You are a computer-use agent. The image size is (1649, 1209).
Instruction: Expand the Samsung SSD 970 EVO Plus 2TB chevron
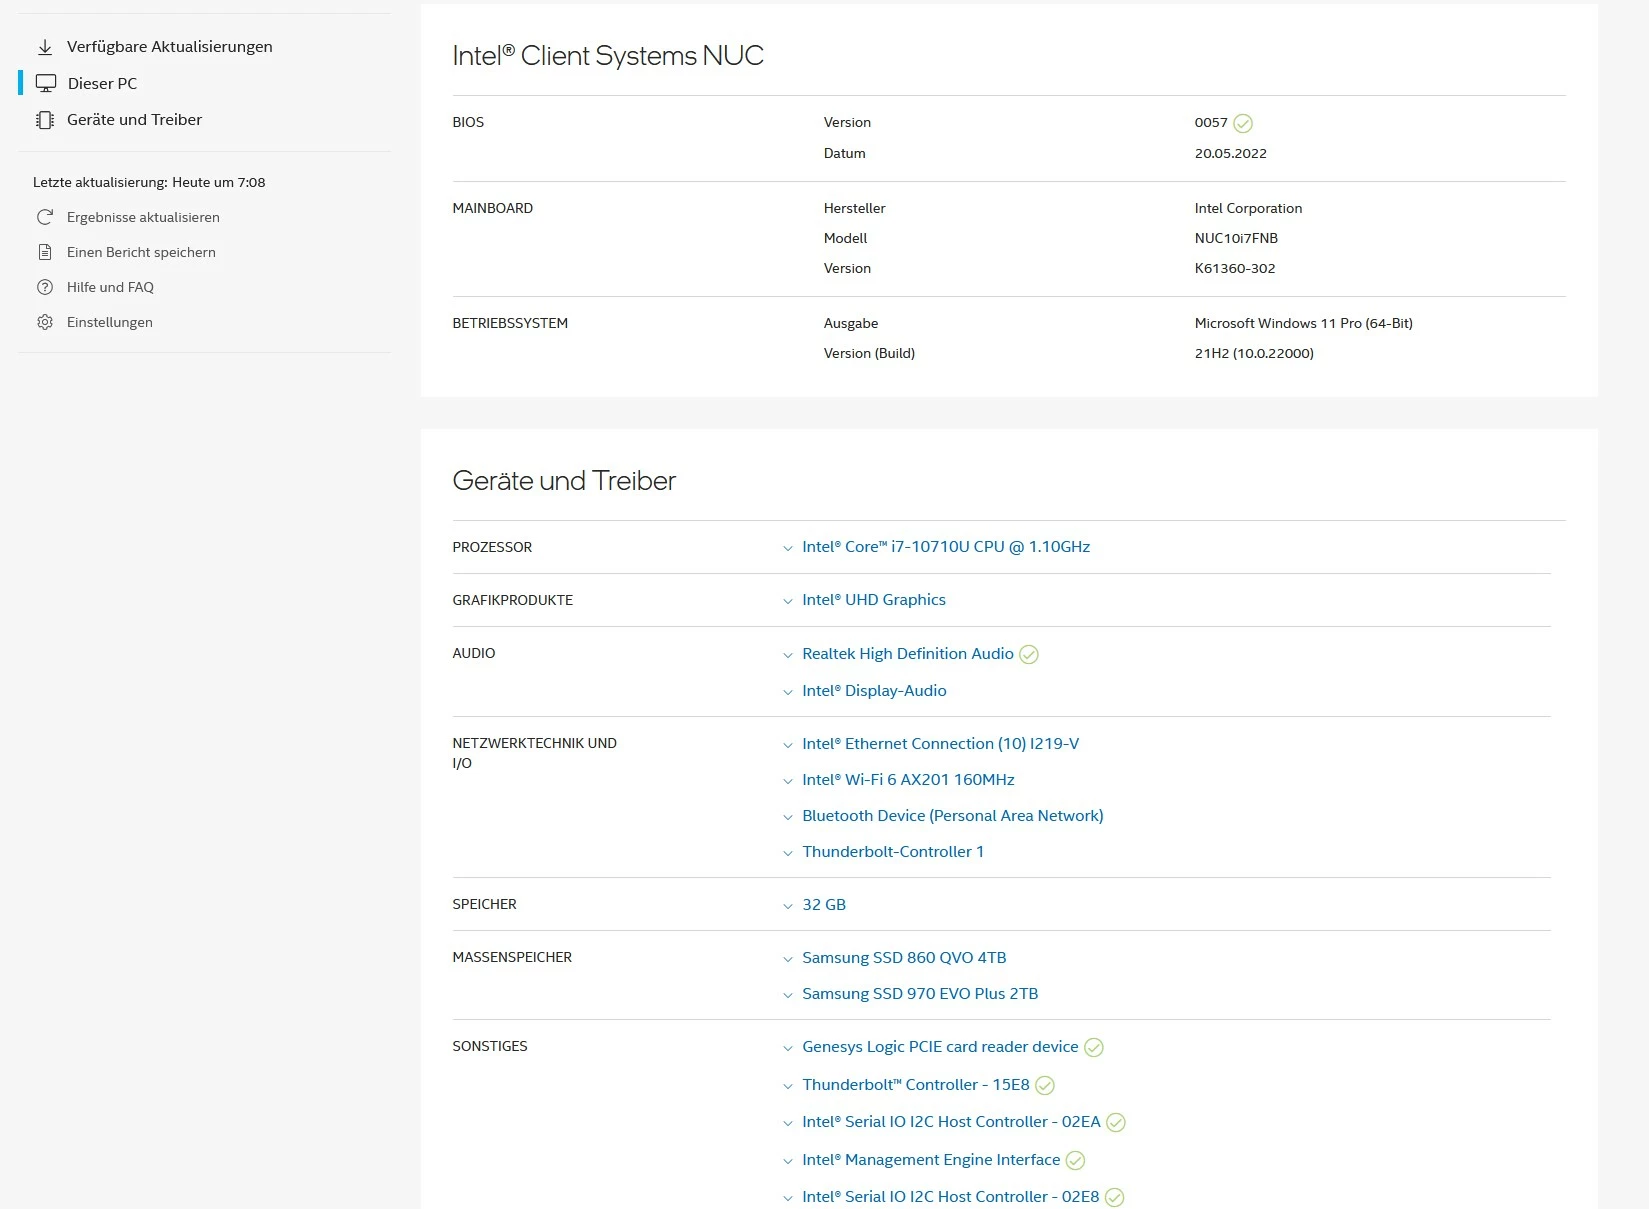(x=788, y=995)
